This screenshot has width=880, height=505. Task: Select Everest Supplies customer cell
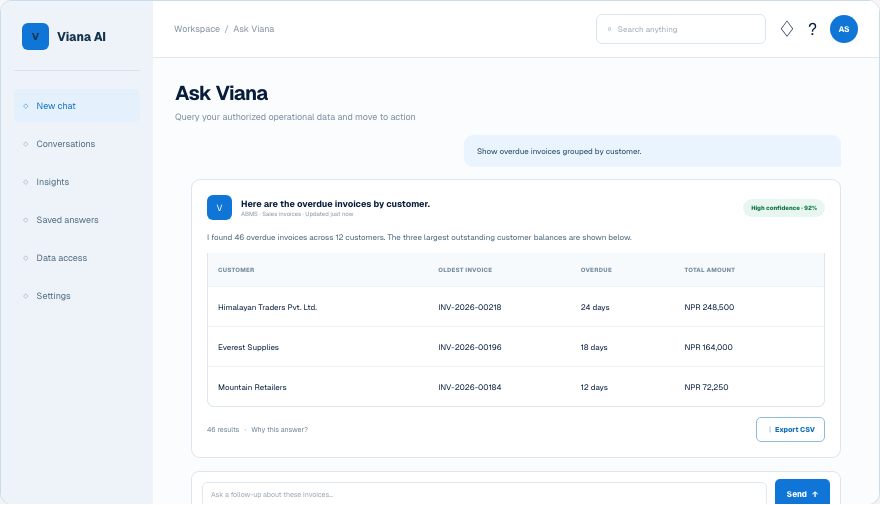pos(248,347)
